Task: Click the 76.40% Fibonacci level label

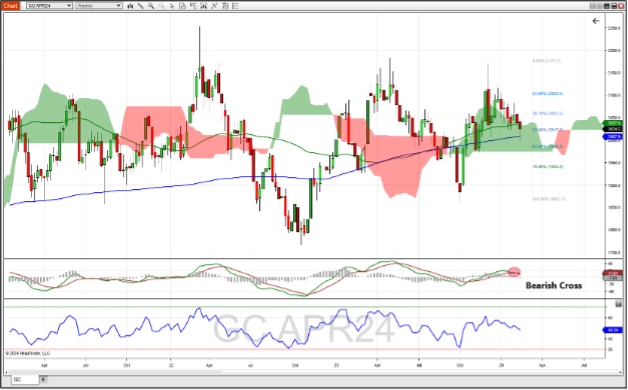Action: tap(547, 166)
